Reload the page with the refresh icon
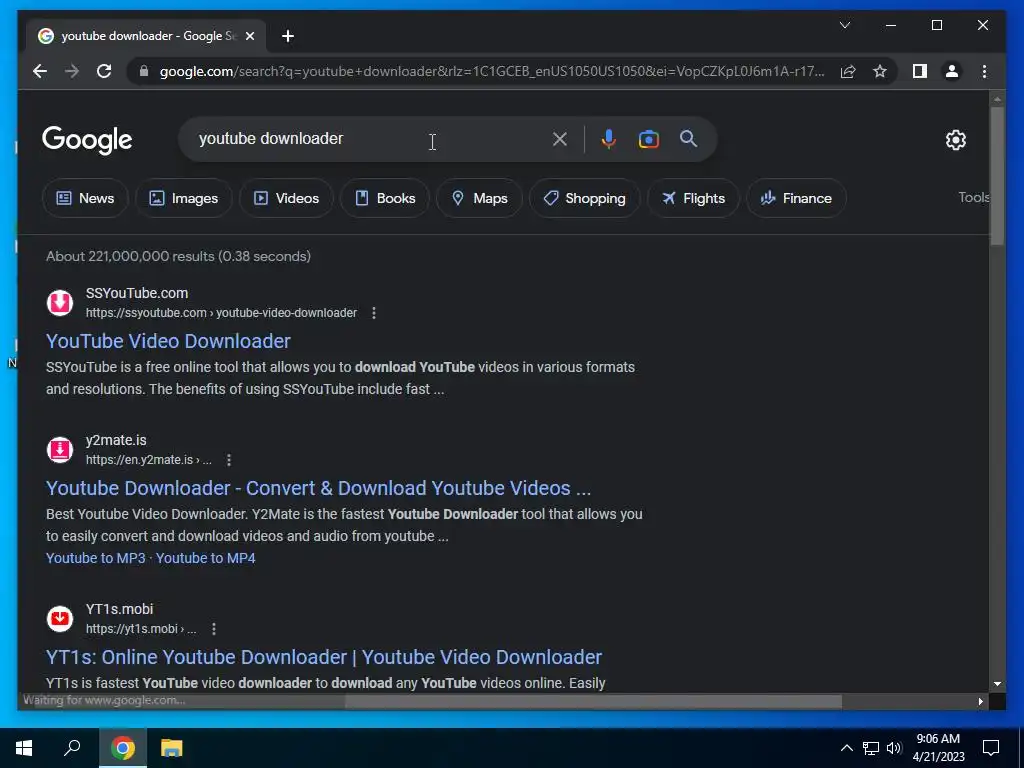This screenshot has width=1024, height=768. (x=104, y=71)
